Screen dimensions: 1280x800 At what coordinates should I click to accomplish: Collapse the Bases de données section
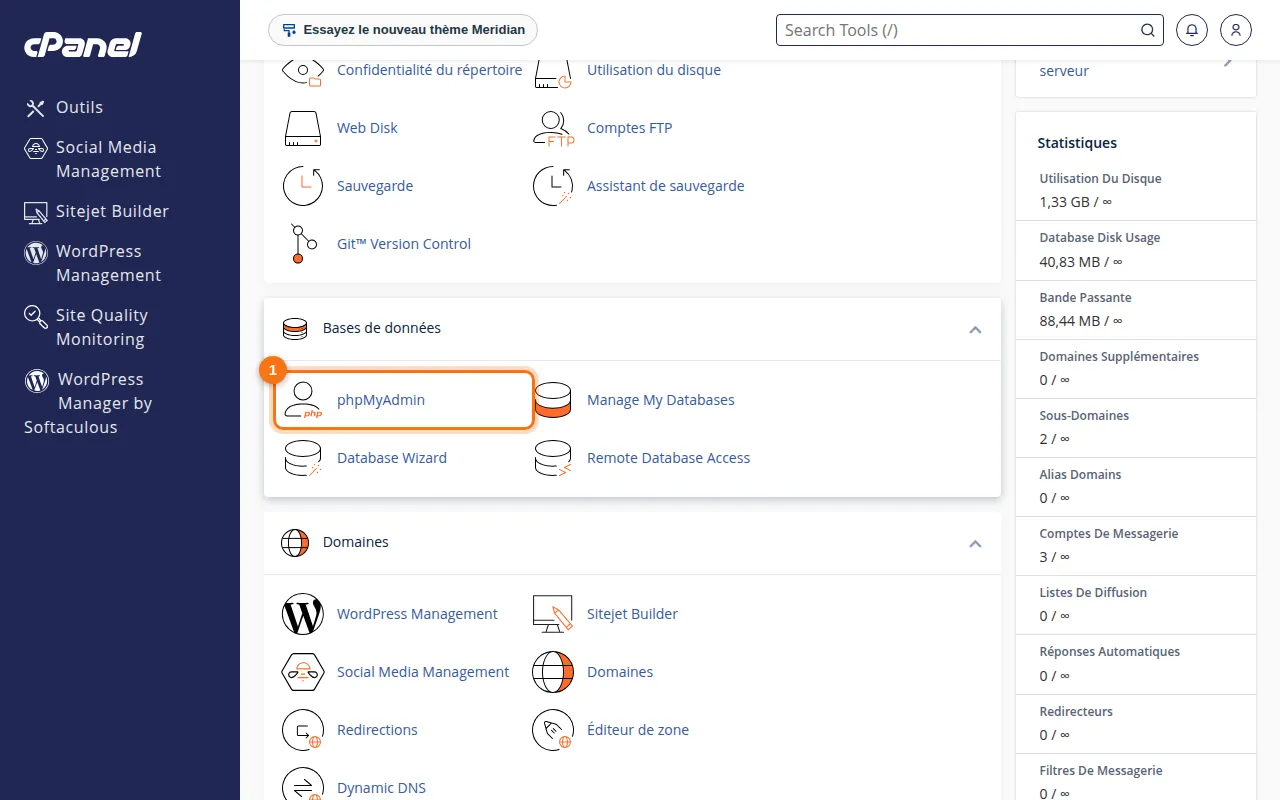pos(976,329)
